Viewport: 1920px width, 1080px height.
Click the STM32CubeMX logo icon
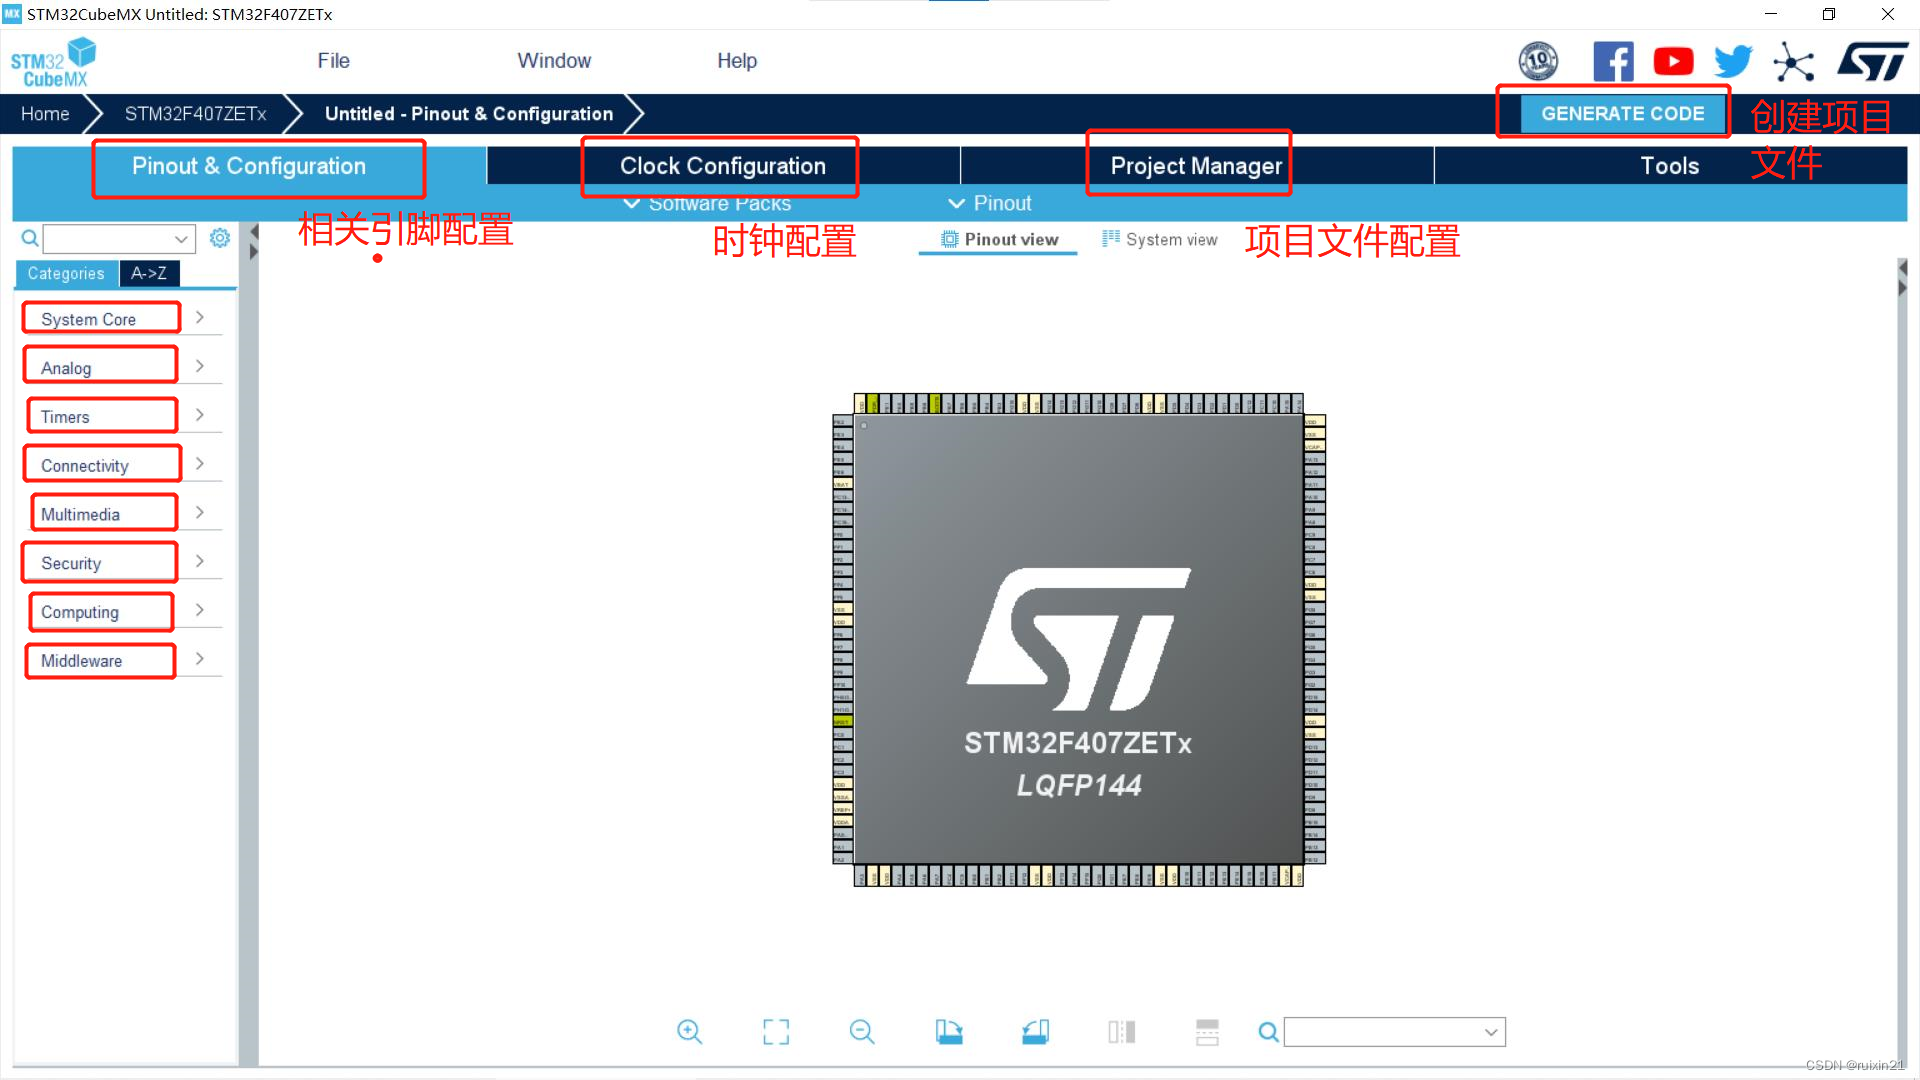tap(54, 62)
